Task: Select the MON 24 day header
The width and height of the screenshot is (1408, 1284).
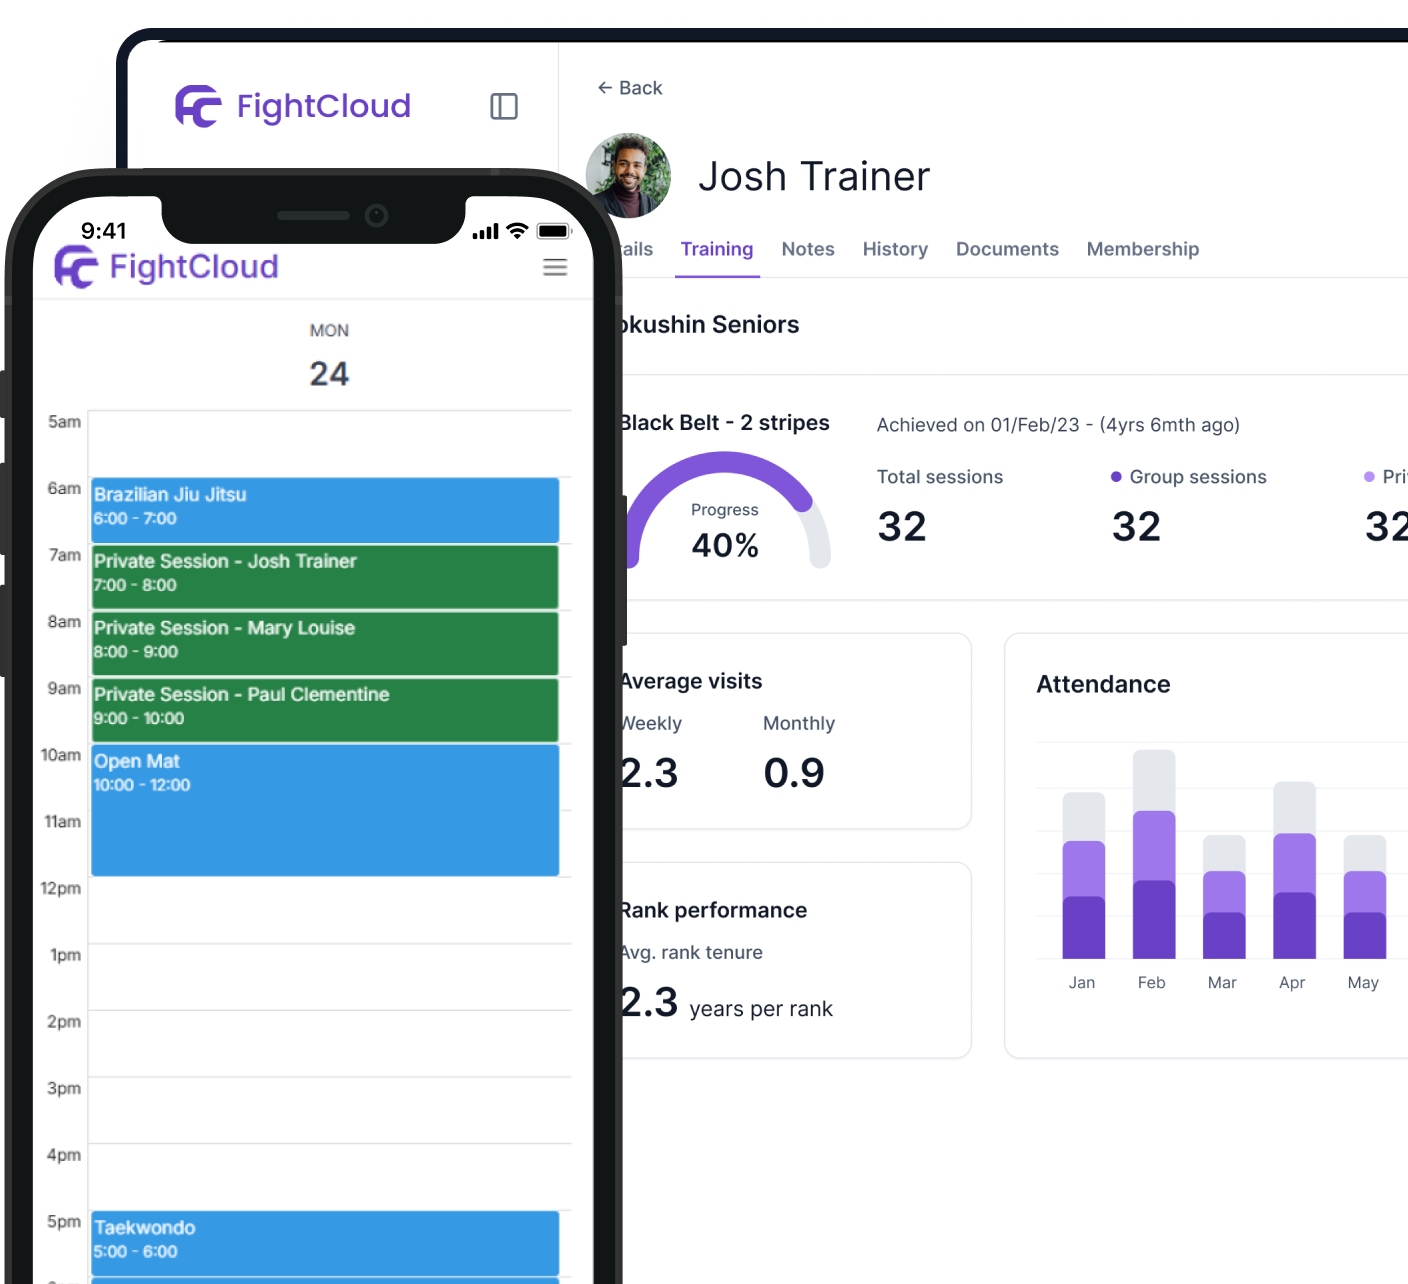Action: click(x=329, y=357)
